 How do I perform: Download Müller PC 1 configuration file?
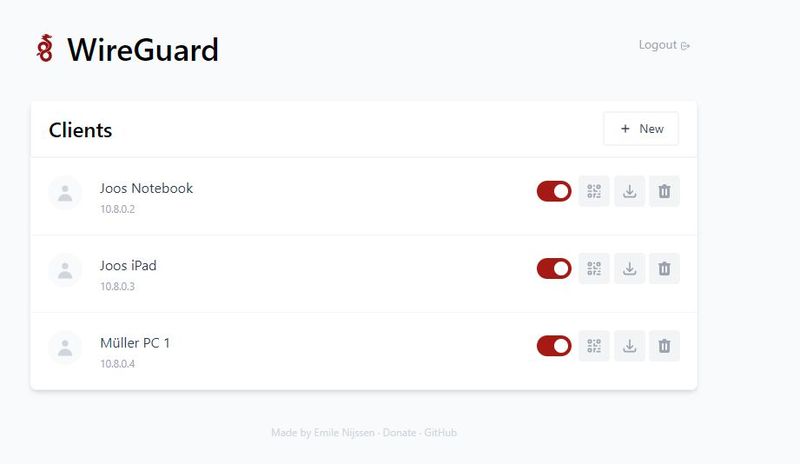629,346
